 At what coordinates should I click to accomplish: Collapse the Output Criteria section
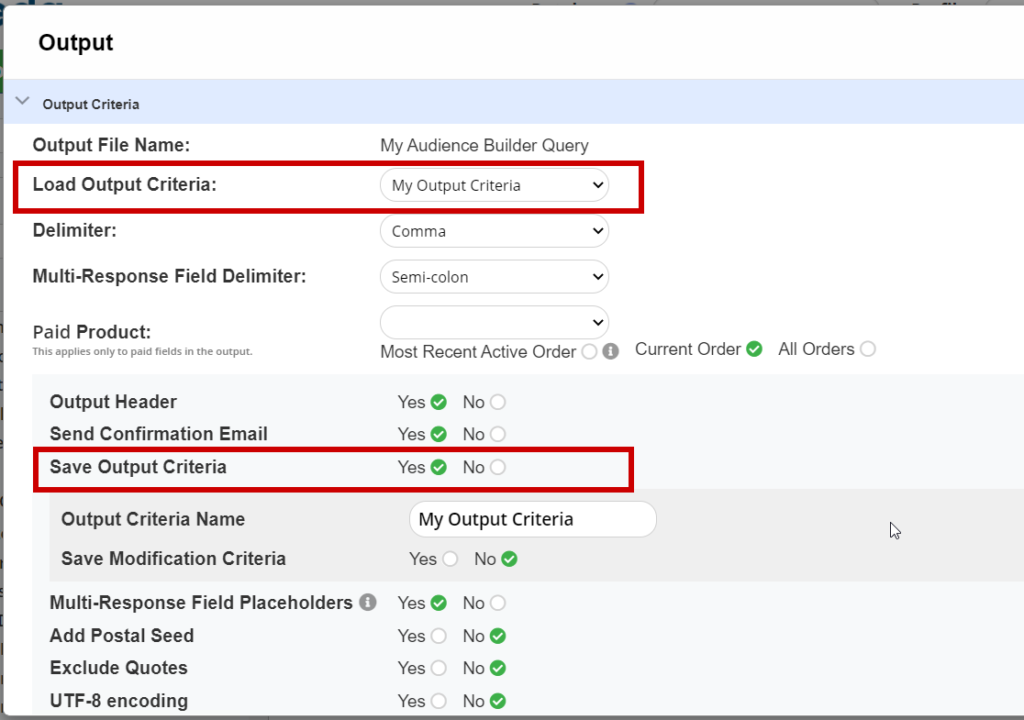[x=22, y=102]
